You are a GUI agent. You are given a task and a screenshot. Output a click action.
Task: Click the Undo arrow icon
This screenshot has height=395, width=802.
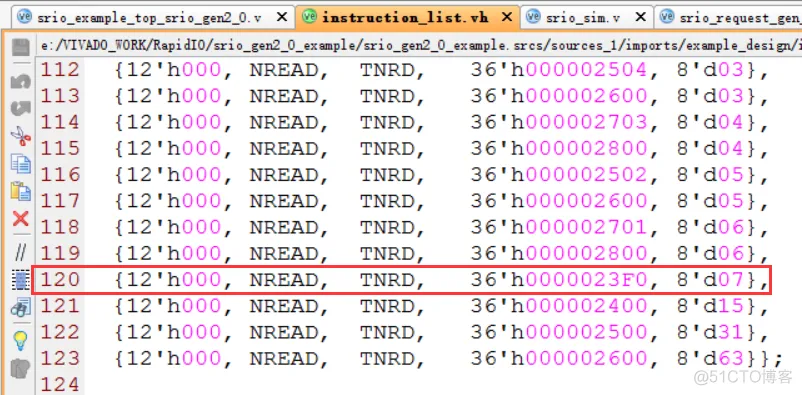pyautogui.click(x=20, y=81)
